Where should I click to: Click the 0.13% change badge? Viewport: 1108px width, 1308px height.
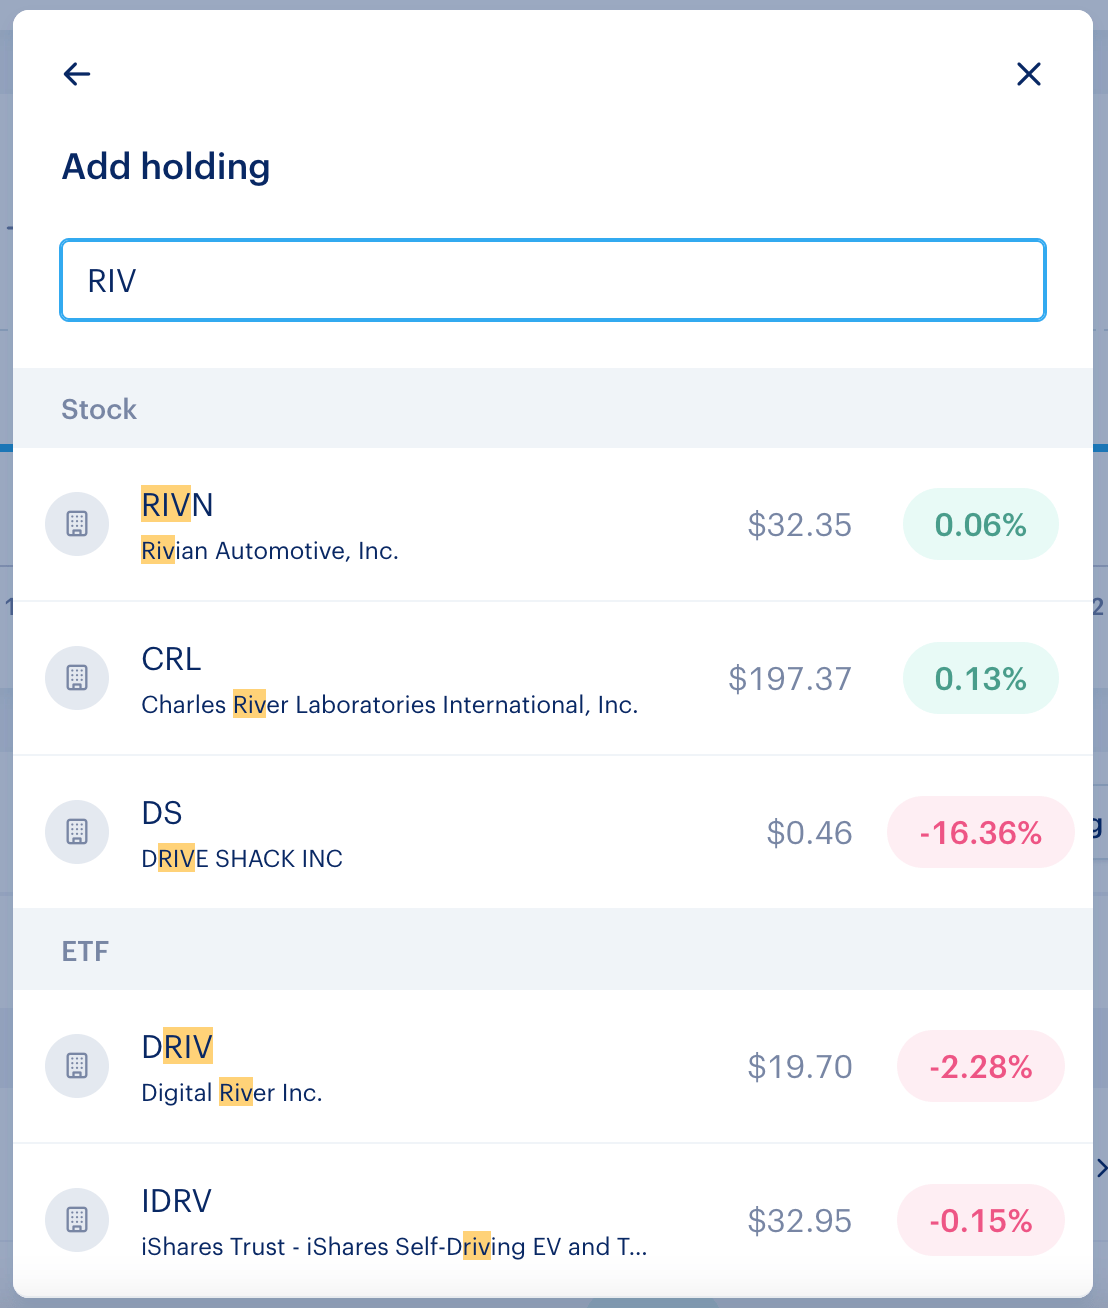point(980,679)
